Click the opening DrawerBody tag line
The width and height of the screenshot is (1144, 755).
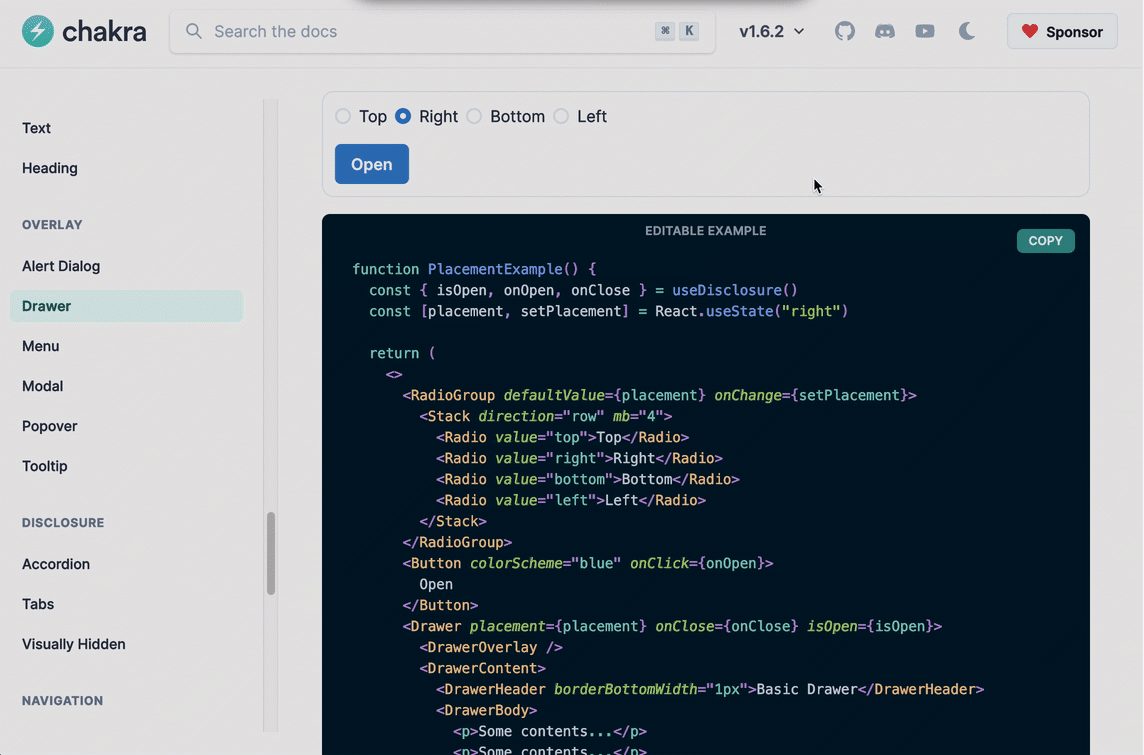pos(487,711)
